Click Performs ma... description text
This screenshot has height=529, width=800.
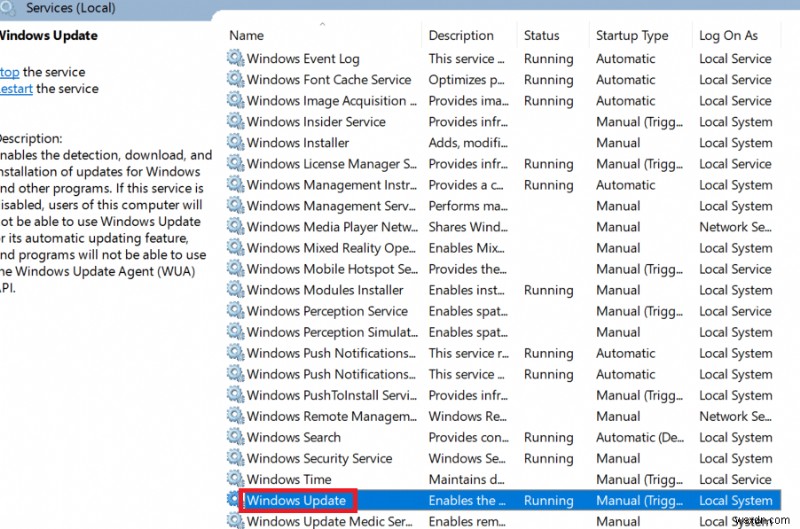(x=468, y=206)
